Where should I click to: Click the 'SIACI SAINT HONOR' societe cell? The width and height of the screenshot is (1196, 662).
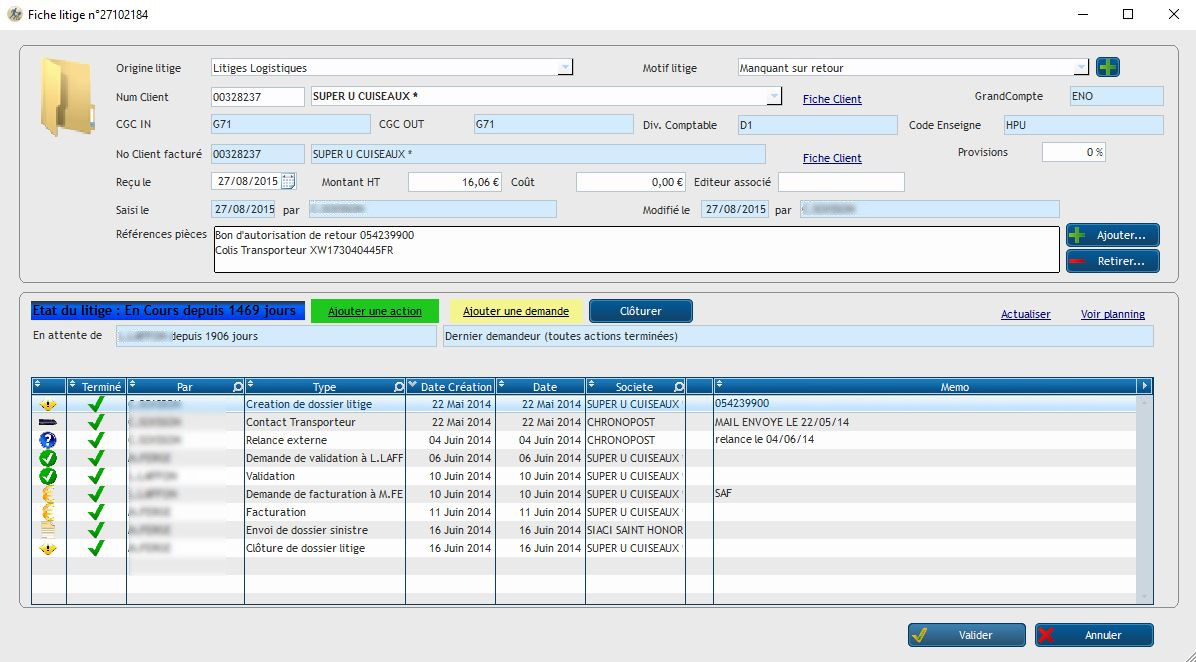(635, 530)
